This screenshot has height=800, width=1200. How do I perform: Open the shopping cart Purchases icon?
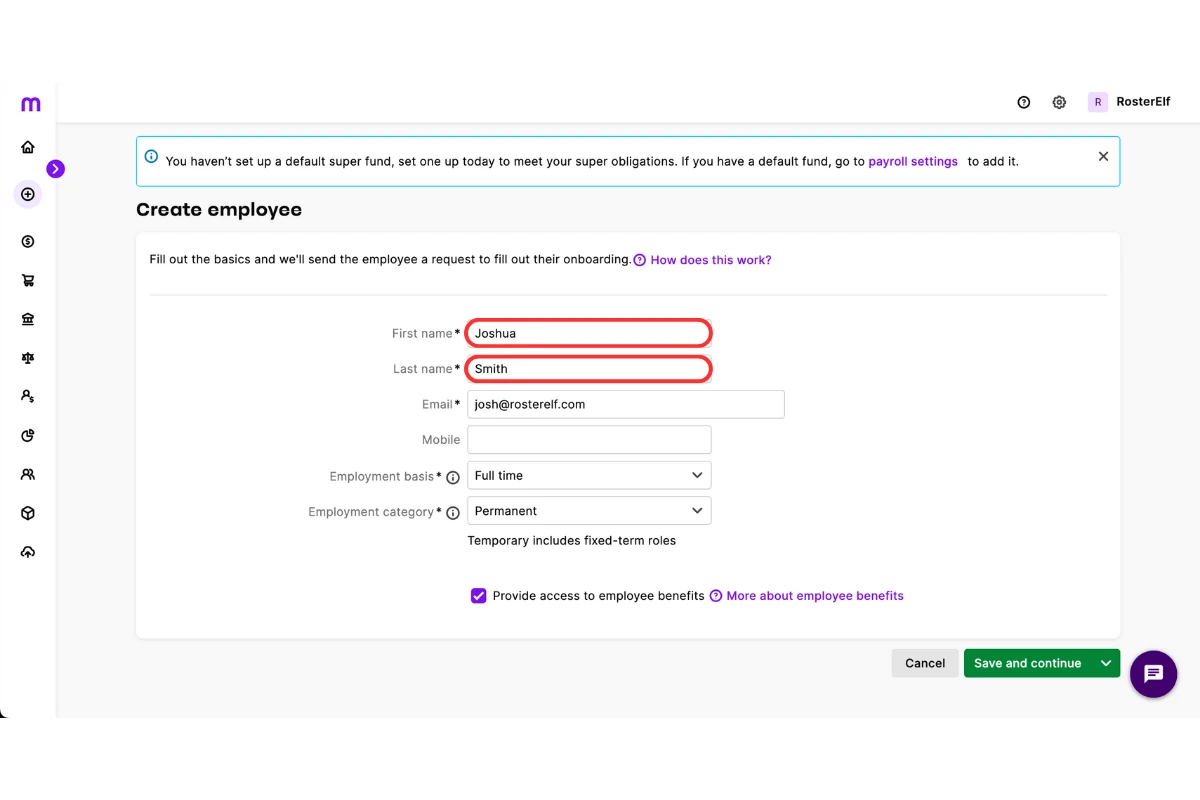pos(28,281)
